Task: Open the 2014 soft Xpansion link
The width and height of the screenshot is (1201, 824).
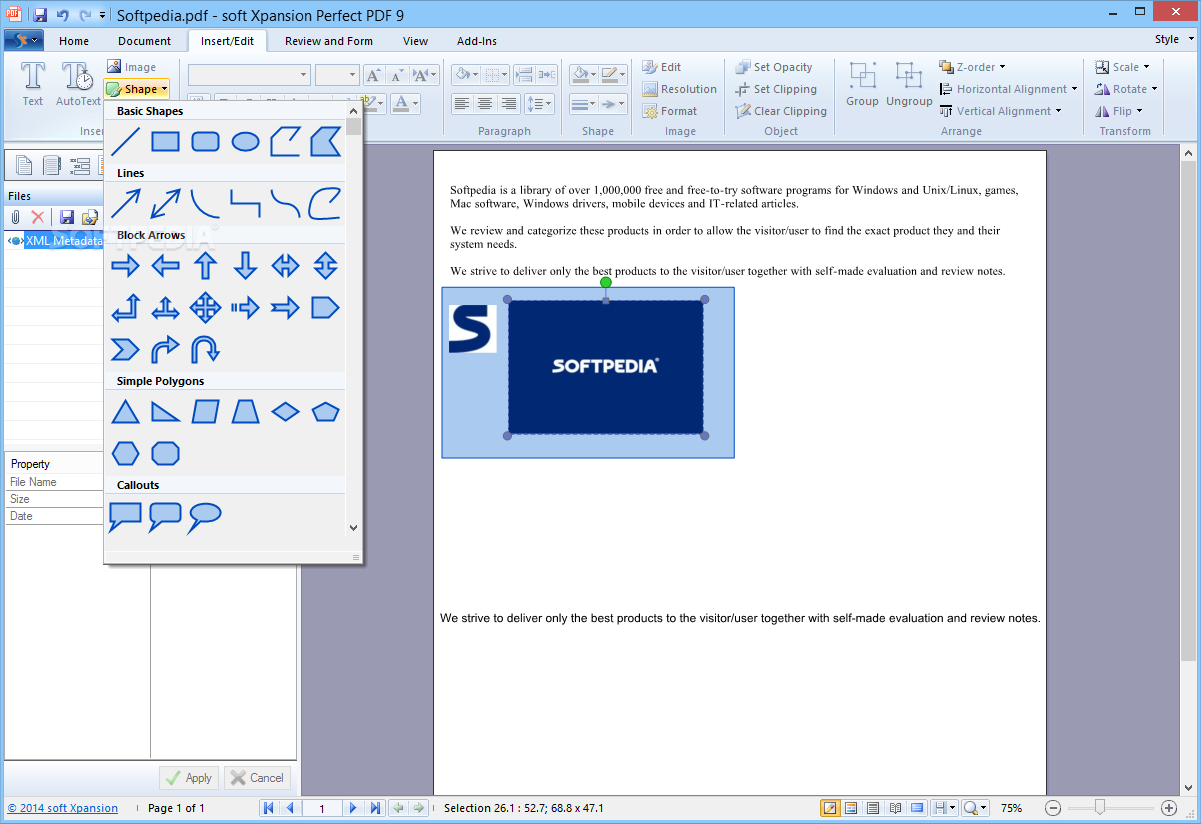Action: [63, 808]
